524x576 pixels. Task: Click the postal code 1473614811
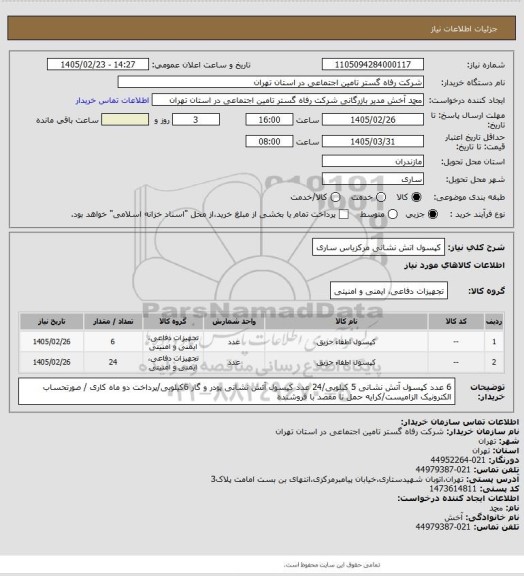453,489
